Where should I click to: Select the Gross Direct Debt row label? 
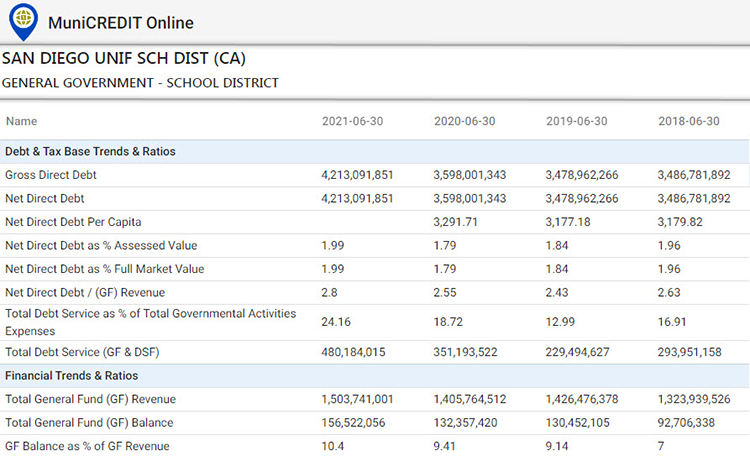tap(51, 175)
